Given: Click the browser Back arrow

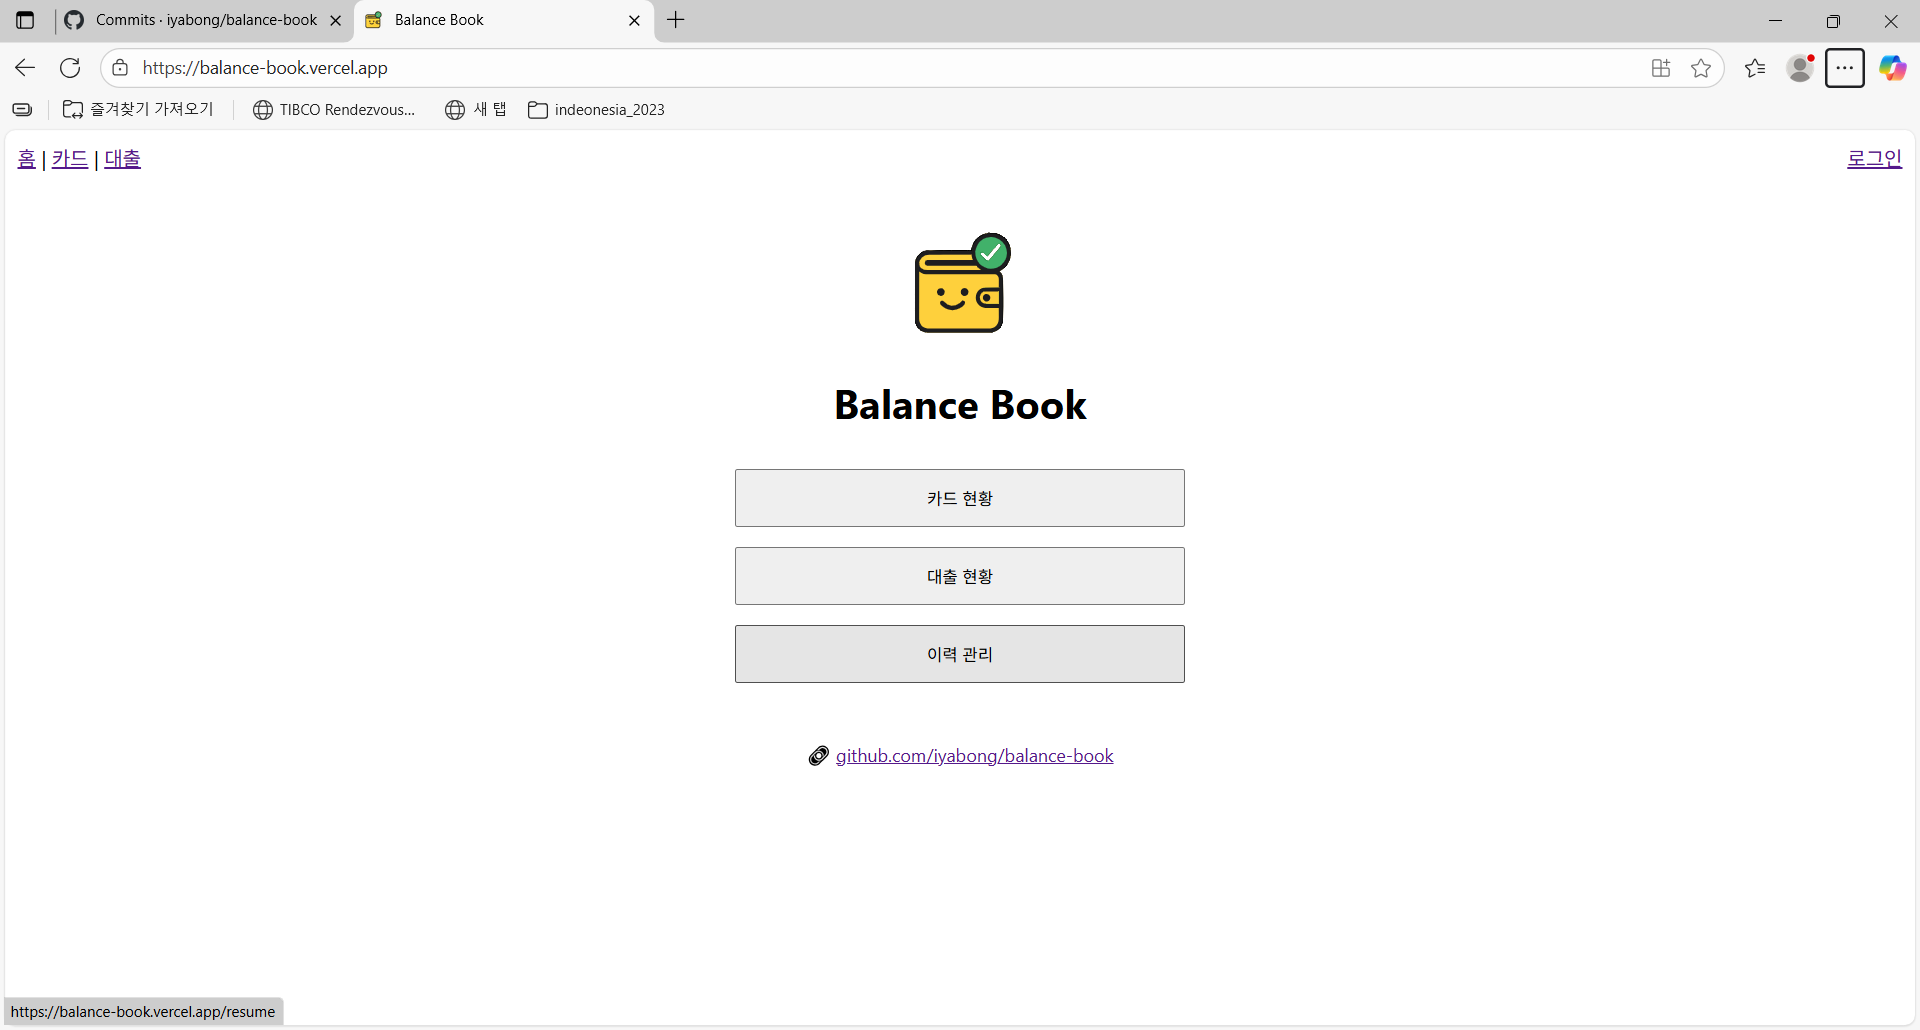Looking at the screenshot, I should tap(25, 68).
